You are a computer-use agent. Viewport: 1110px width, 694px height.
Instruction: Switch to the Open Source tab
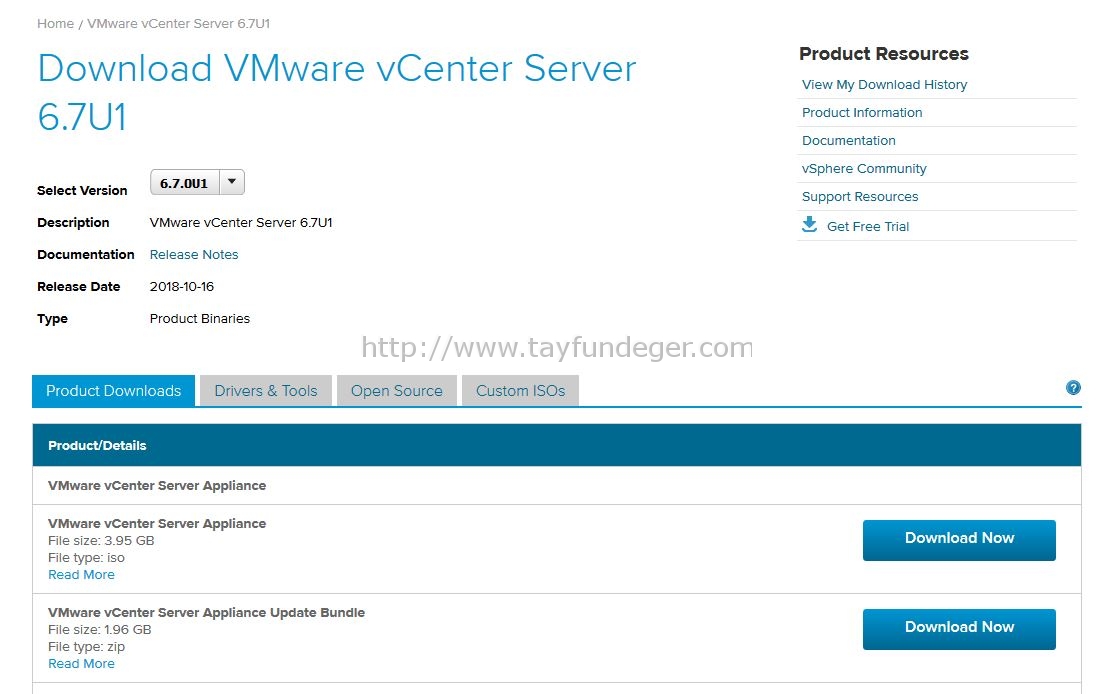[x=396, y=391]
